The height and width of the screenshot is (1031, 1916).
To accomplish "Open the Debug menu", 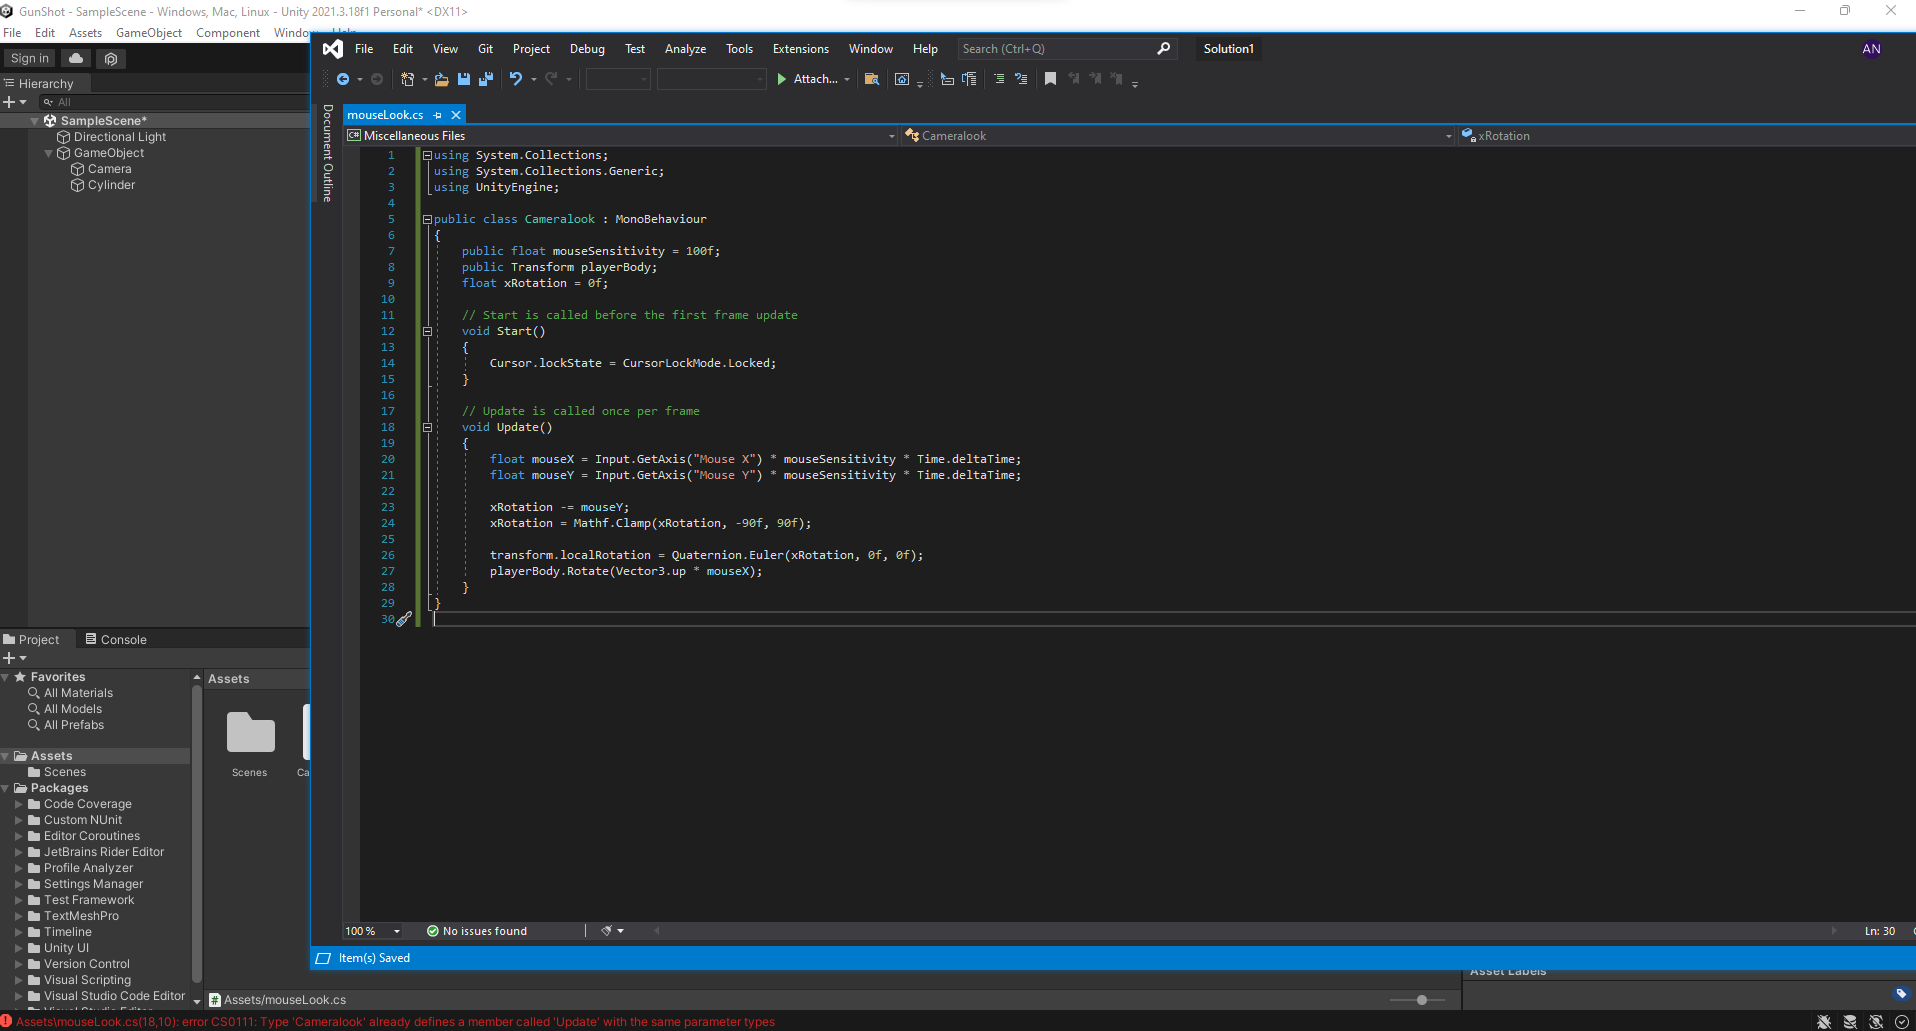I will pyautogui.click(x=587, y=49).
